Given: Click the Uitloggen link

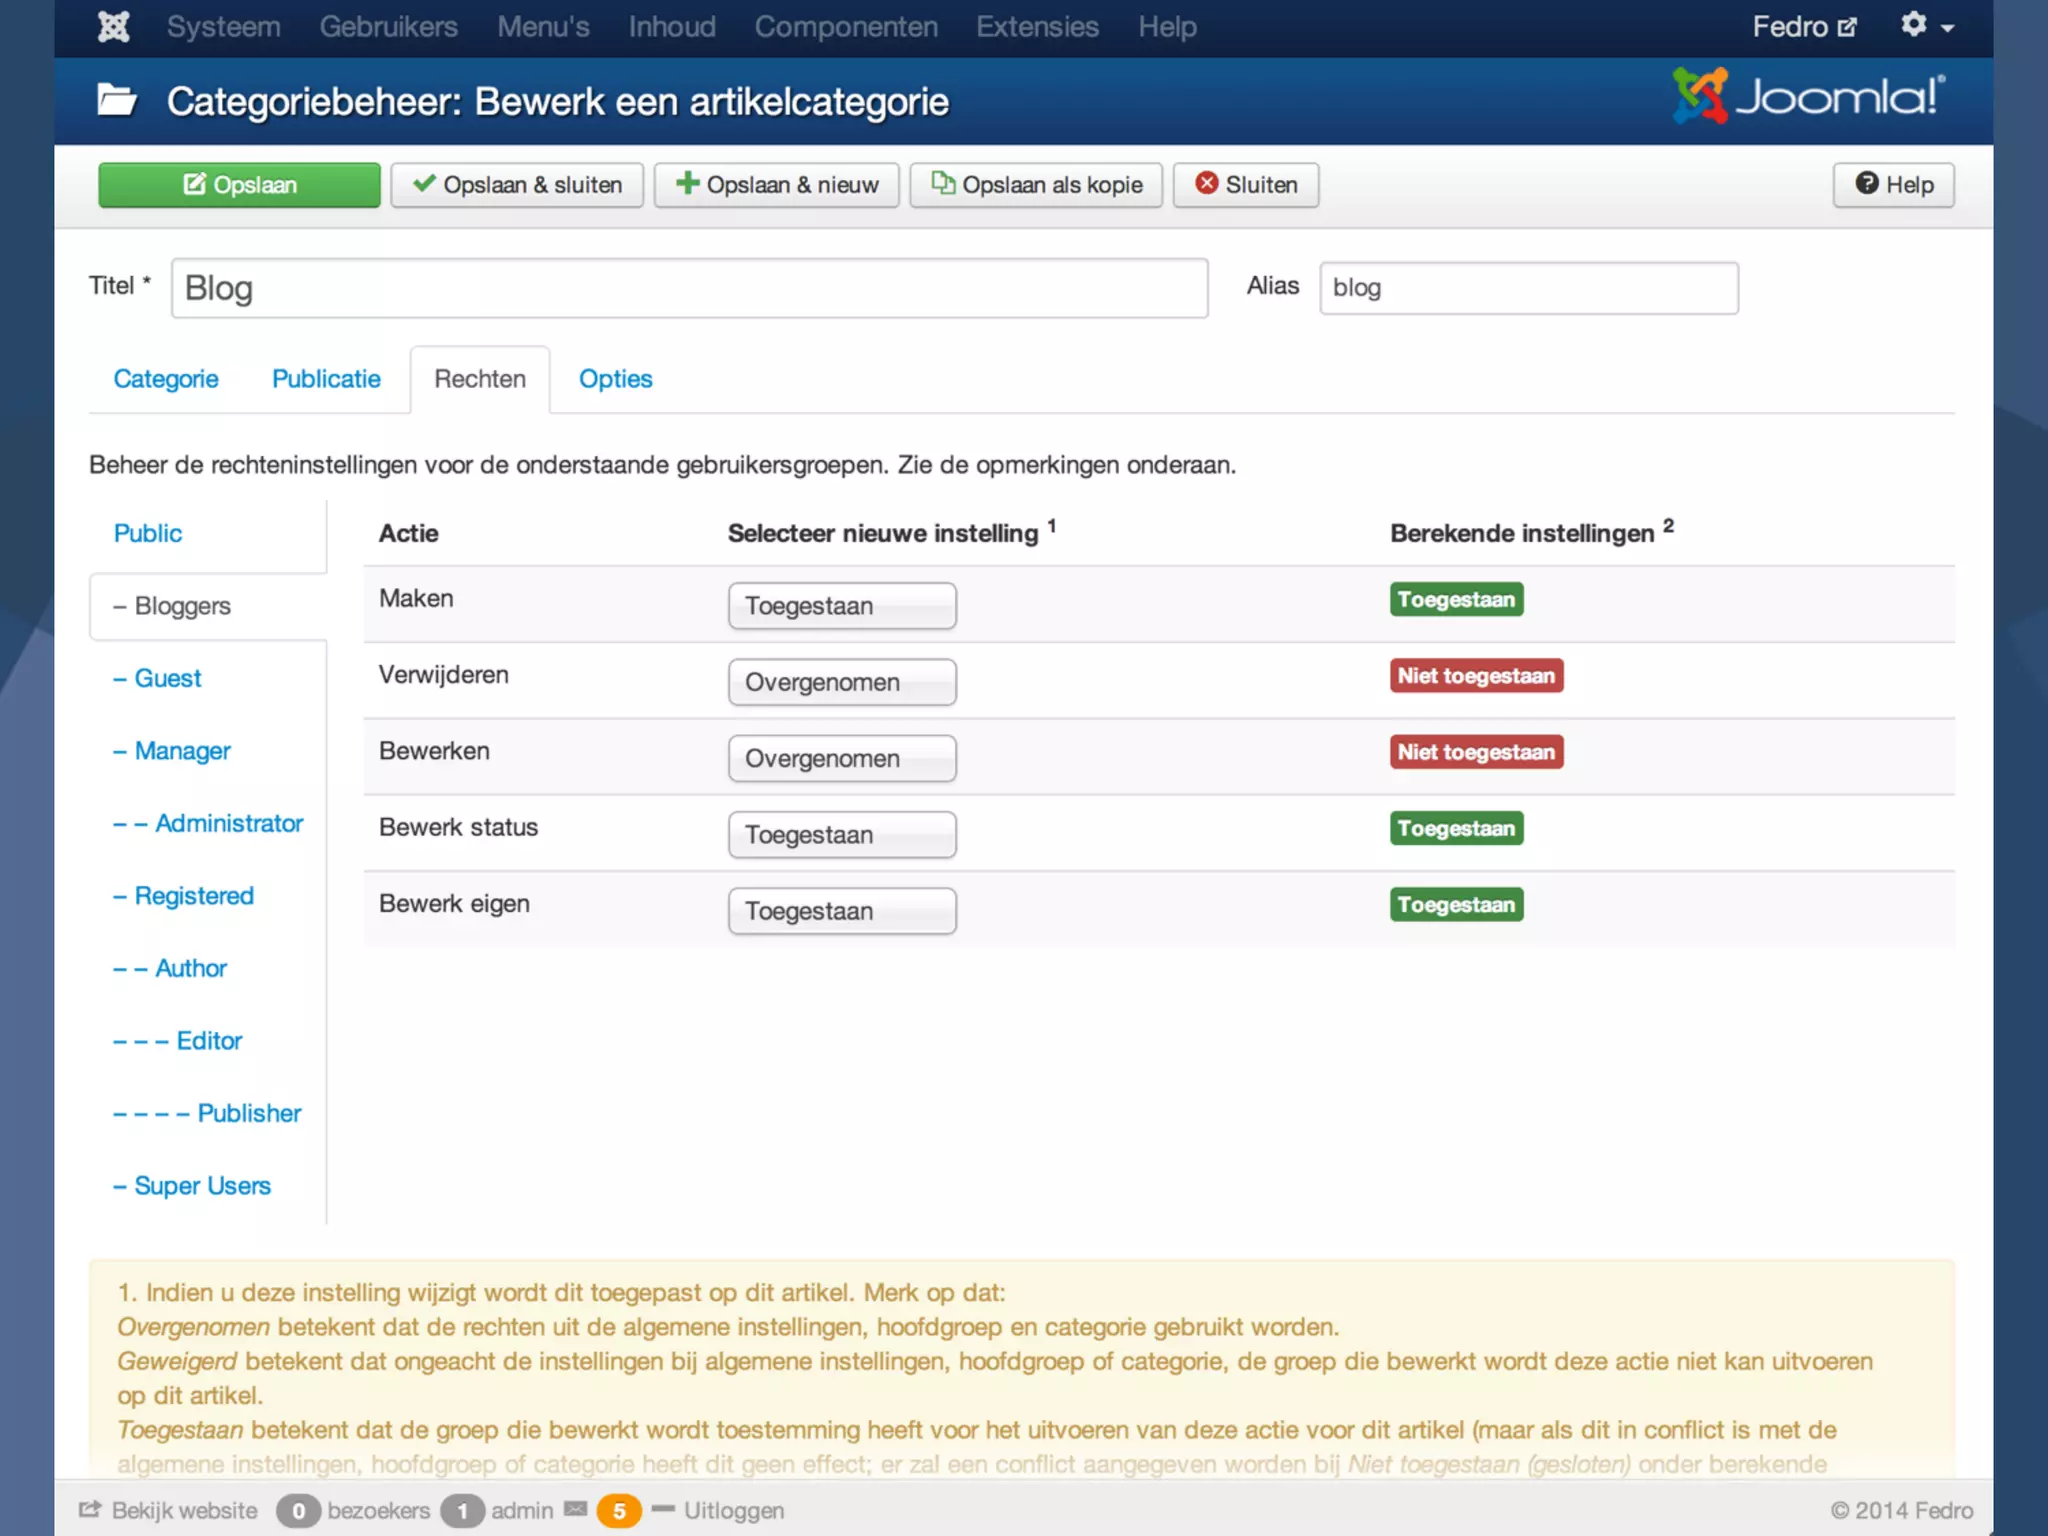Looking at the screenshot, I should [733, 1510].
